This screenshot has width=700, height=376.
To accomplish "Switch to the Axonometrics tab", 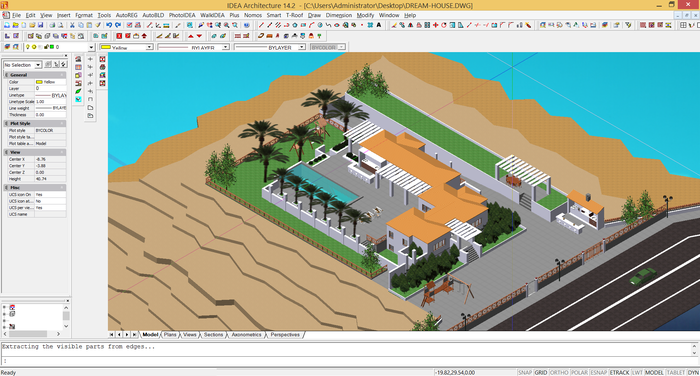I will point(246,334).
